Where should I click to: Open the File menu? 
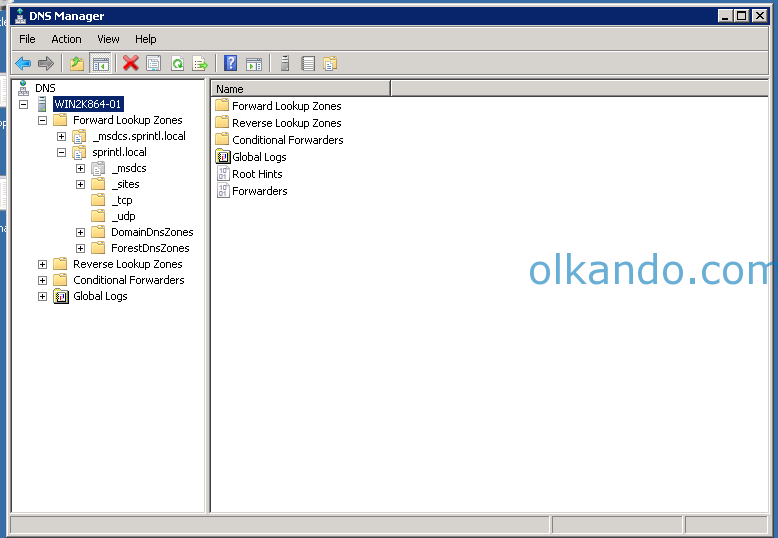[27, 39]
